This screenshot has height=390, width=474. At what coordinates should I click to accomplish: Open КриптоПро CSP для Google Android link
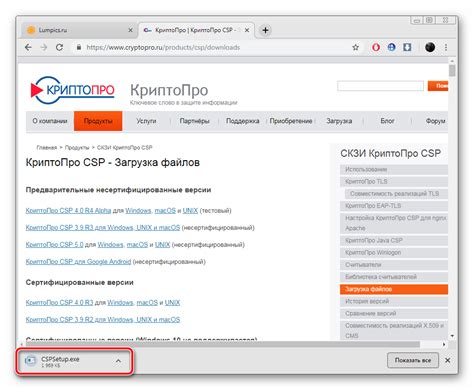pyautogui.click(x=78, y=262)
